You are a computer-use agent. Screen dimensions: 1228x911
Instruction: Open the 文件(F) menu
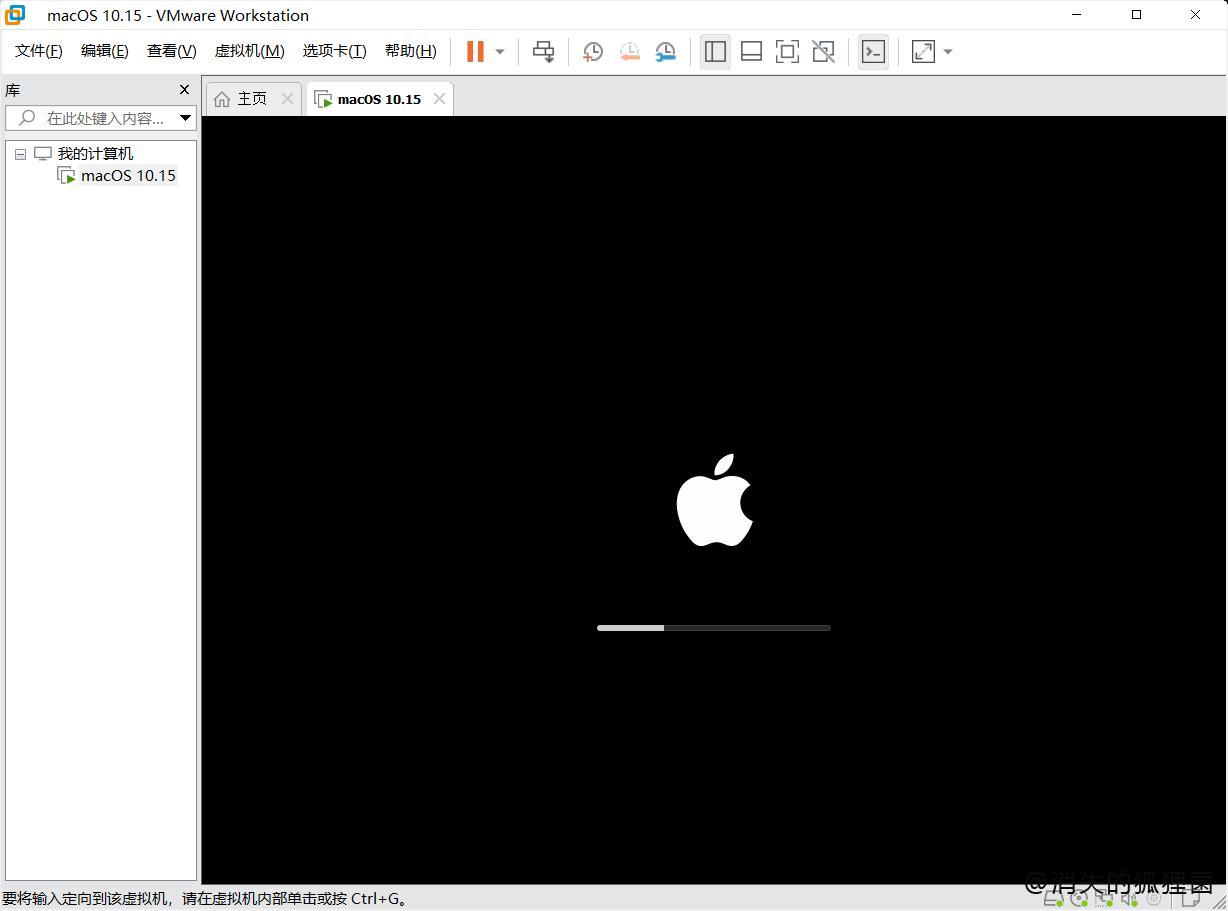(x=39, y=51)
